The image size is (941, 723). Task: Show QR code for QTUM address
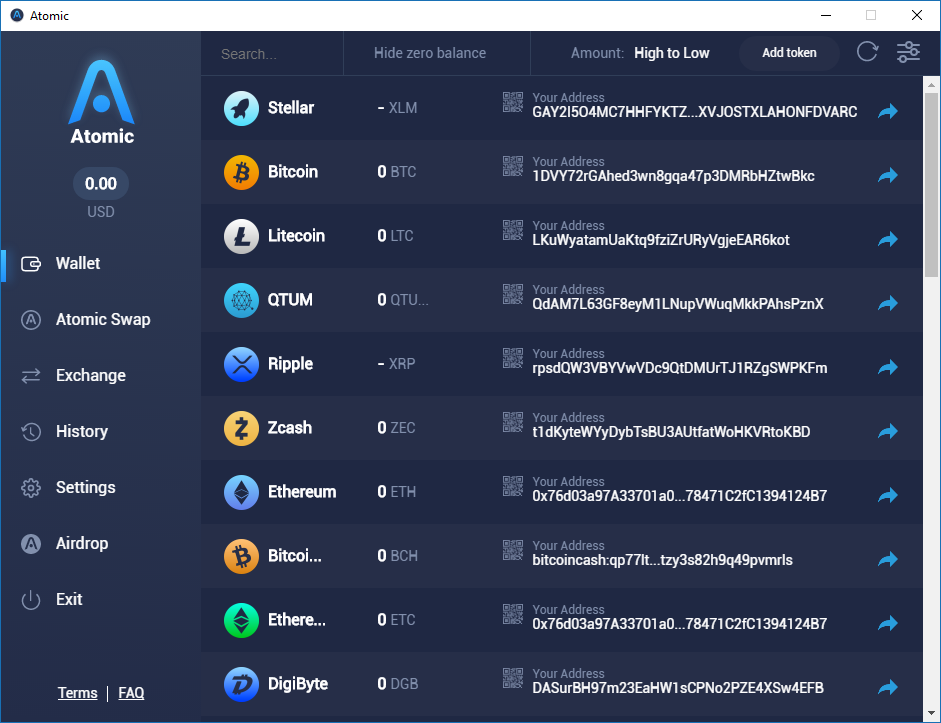click(x=513, y=294)
